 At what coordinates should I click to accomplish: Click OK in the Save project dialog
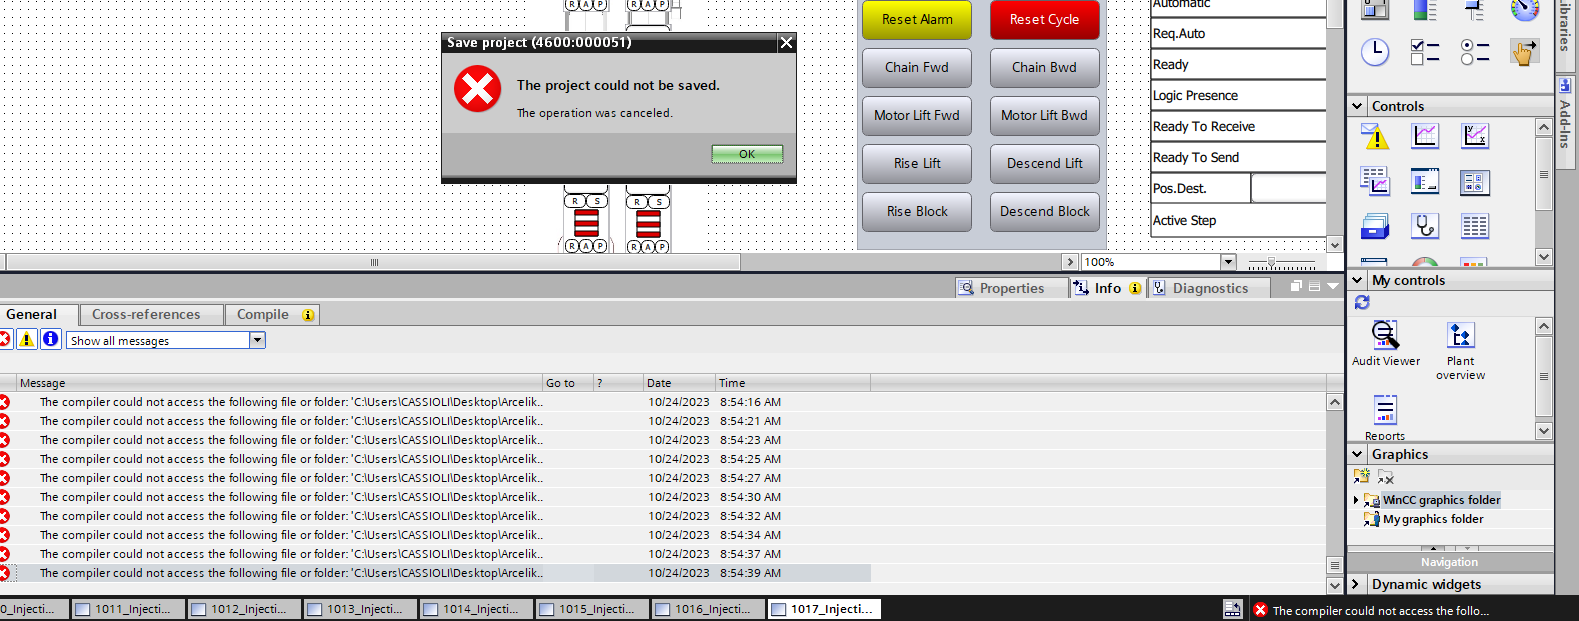(747, 154)
